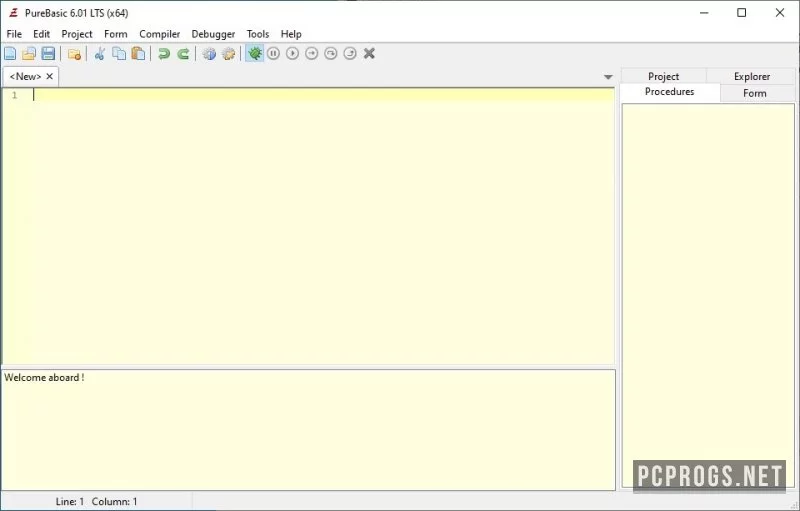Kill the program with X icon
This screenshot has width=800, height=511.
[369, 53]
